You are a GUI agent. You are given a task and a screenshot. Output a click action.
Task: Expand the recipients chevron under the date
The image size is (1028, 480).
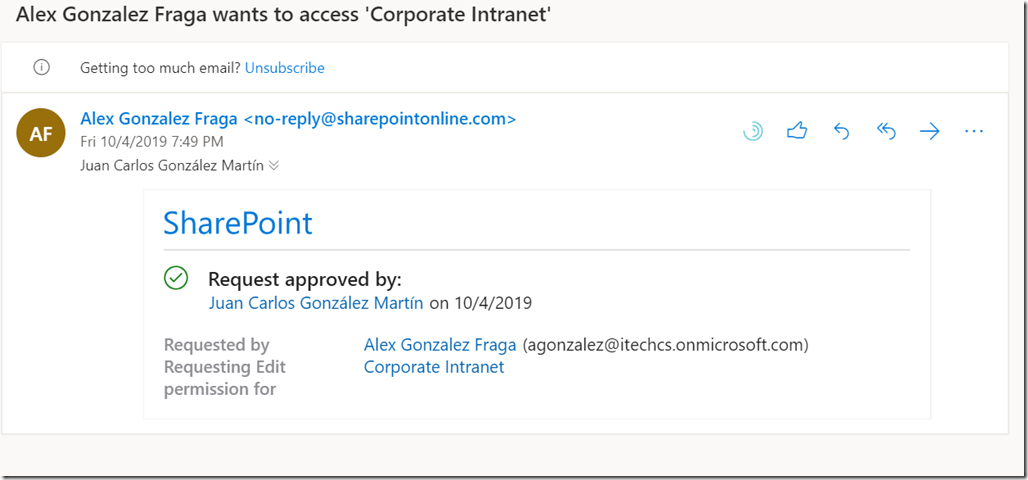click(x=274, y=166)
